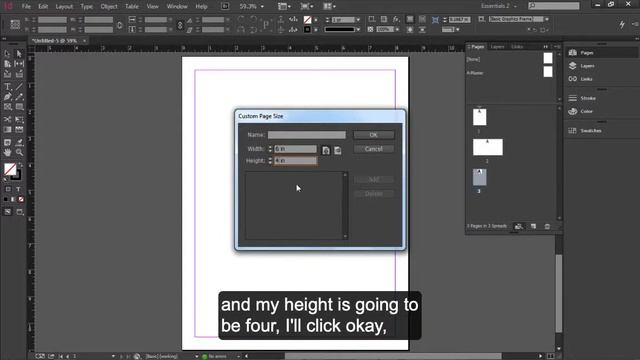Select the Rectangle tool

(x=19, y=107)
